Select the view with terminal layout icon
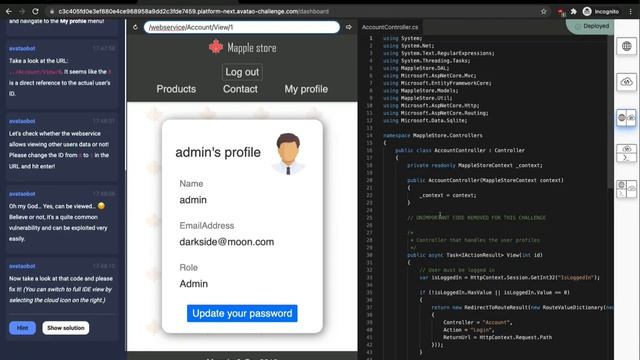The height and width of the screenshot is (360, 640). (627, 153)
